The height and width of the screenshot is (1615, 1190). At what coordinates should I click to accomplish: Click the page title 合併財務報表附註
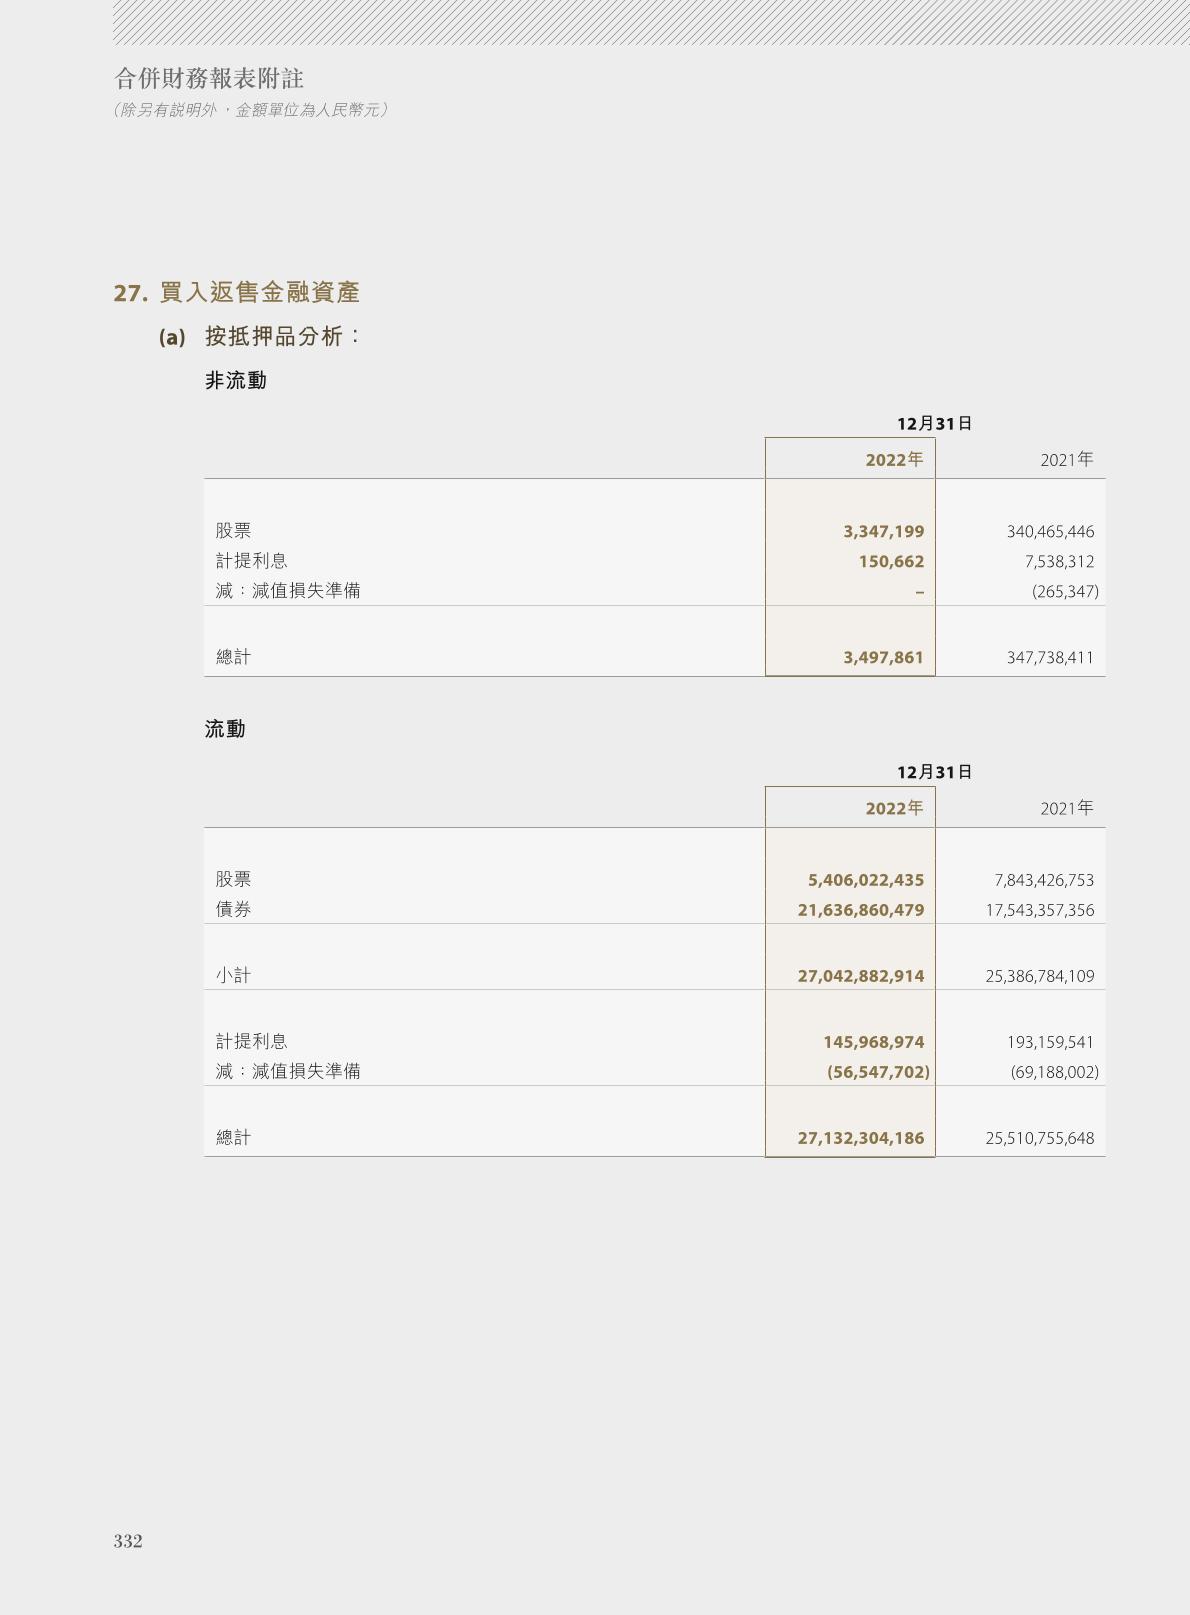pos(209,78)
